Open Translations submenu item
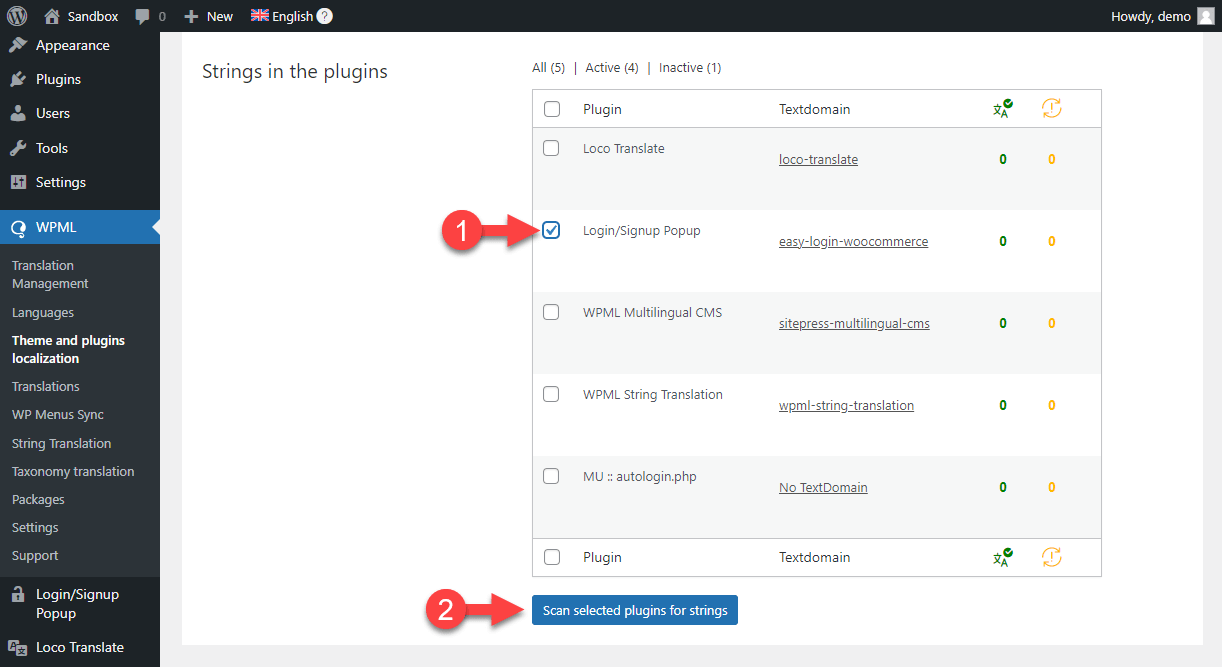The image size is (1222, 667). (x=46, y=386)
